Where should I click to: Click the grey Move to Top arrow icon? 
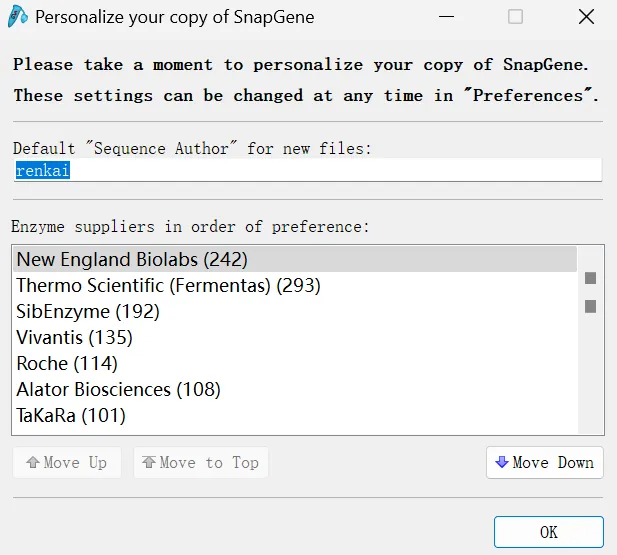(x=149, y=462)
